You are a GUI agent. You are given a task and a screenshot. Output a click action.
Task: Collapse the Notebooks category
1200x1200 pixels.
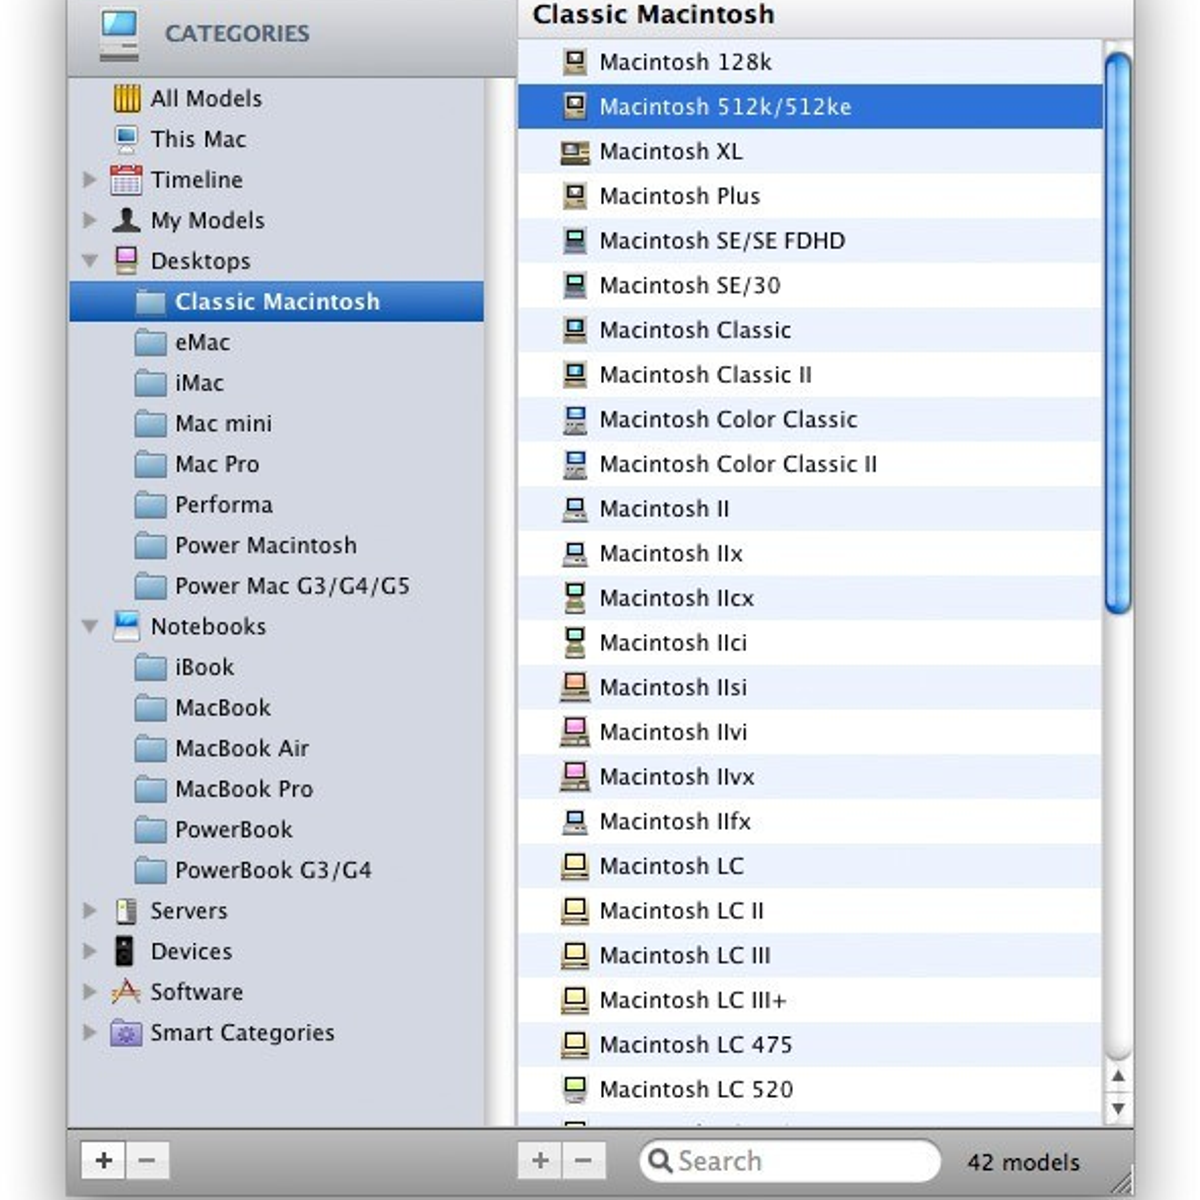tap(90, 627)
